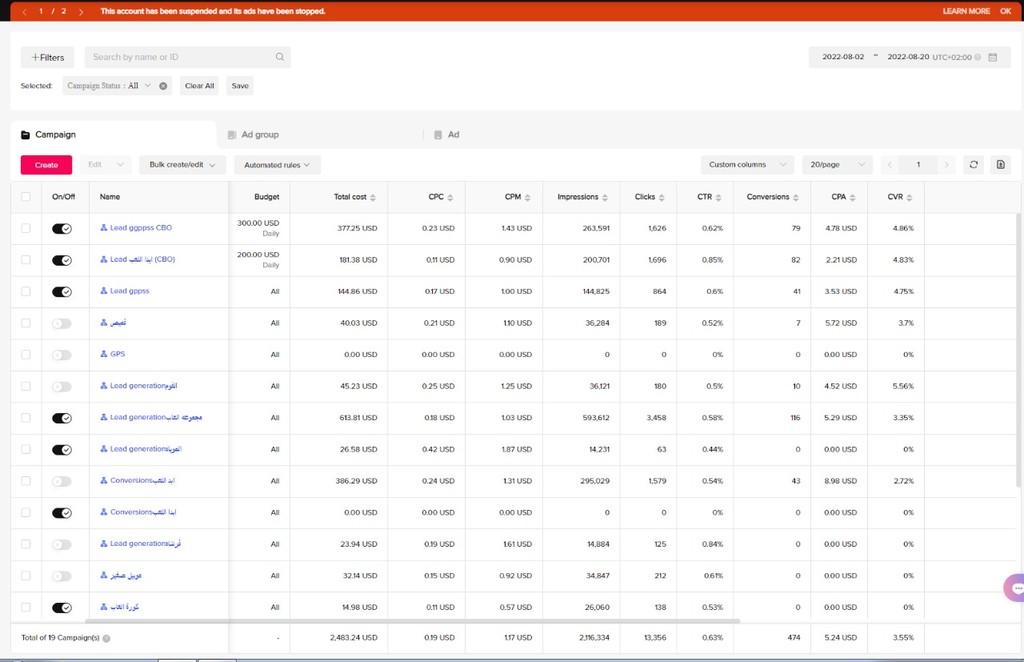Open the help chat bubble
The height and width of the screenshot is (662, 1024).
(x=1015, y=588)
